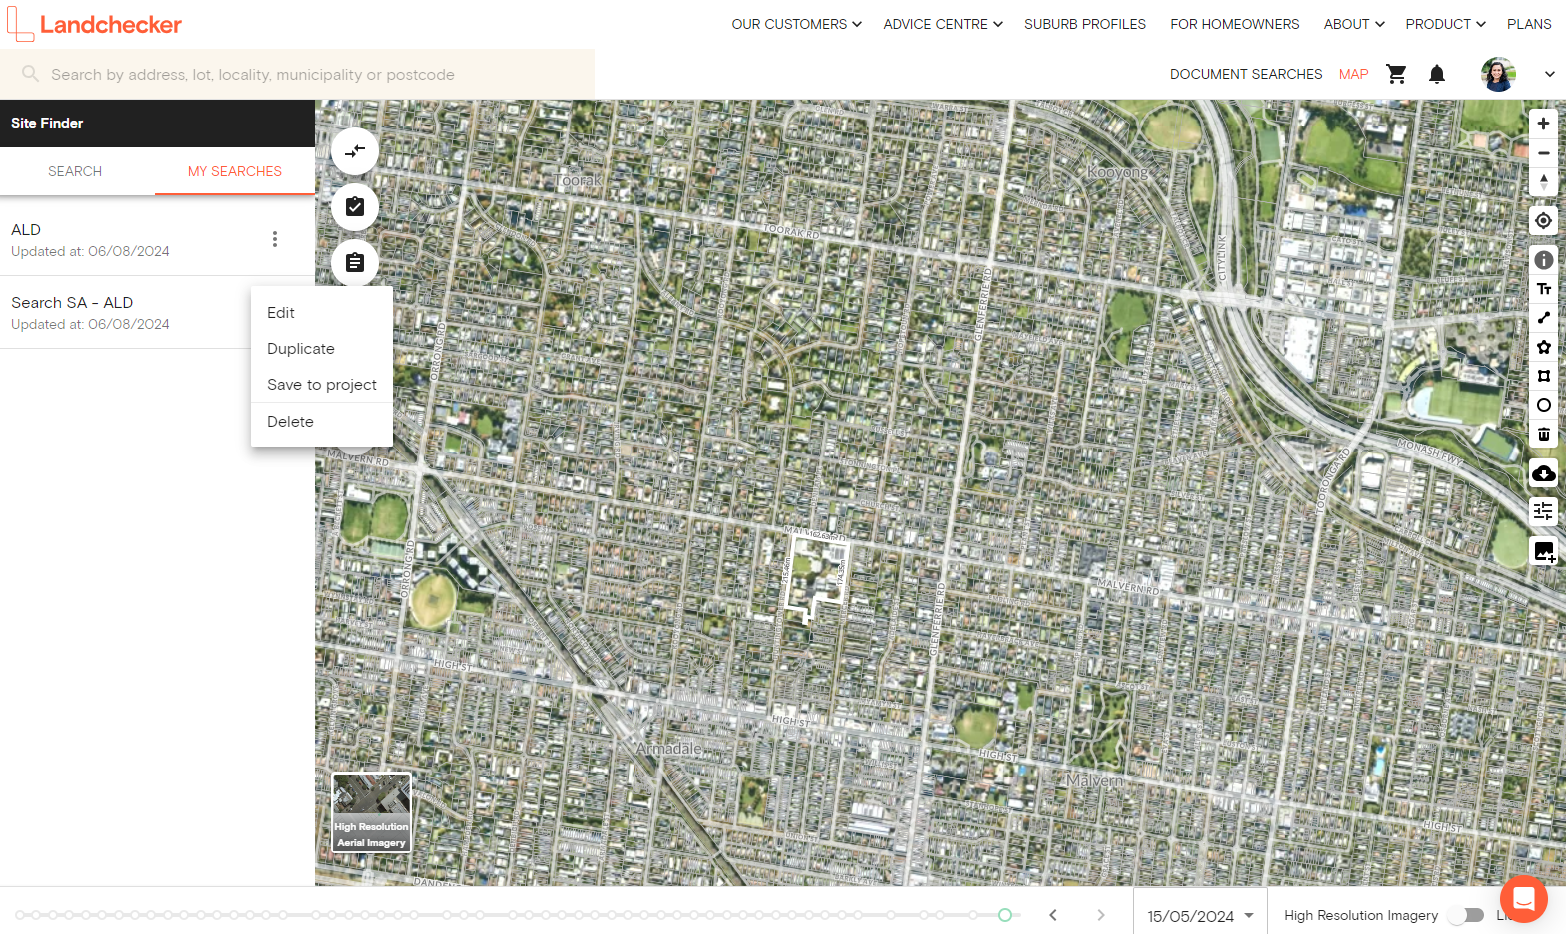
Task: Open options for the ALD search
Action: 275,239
